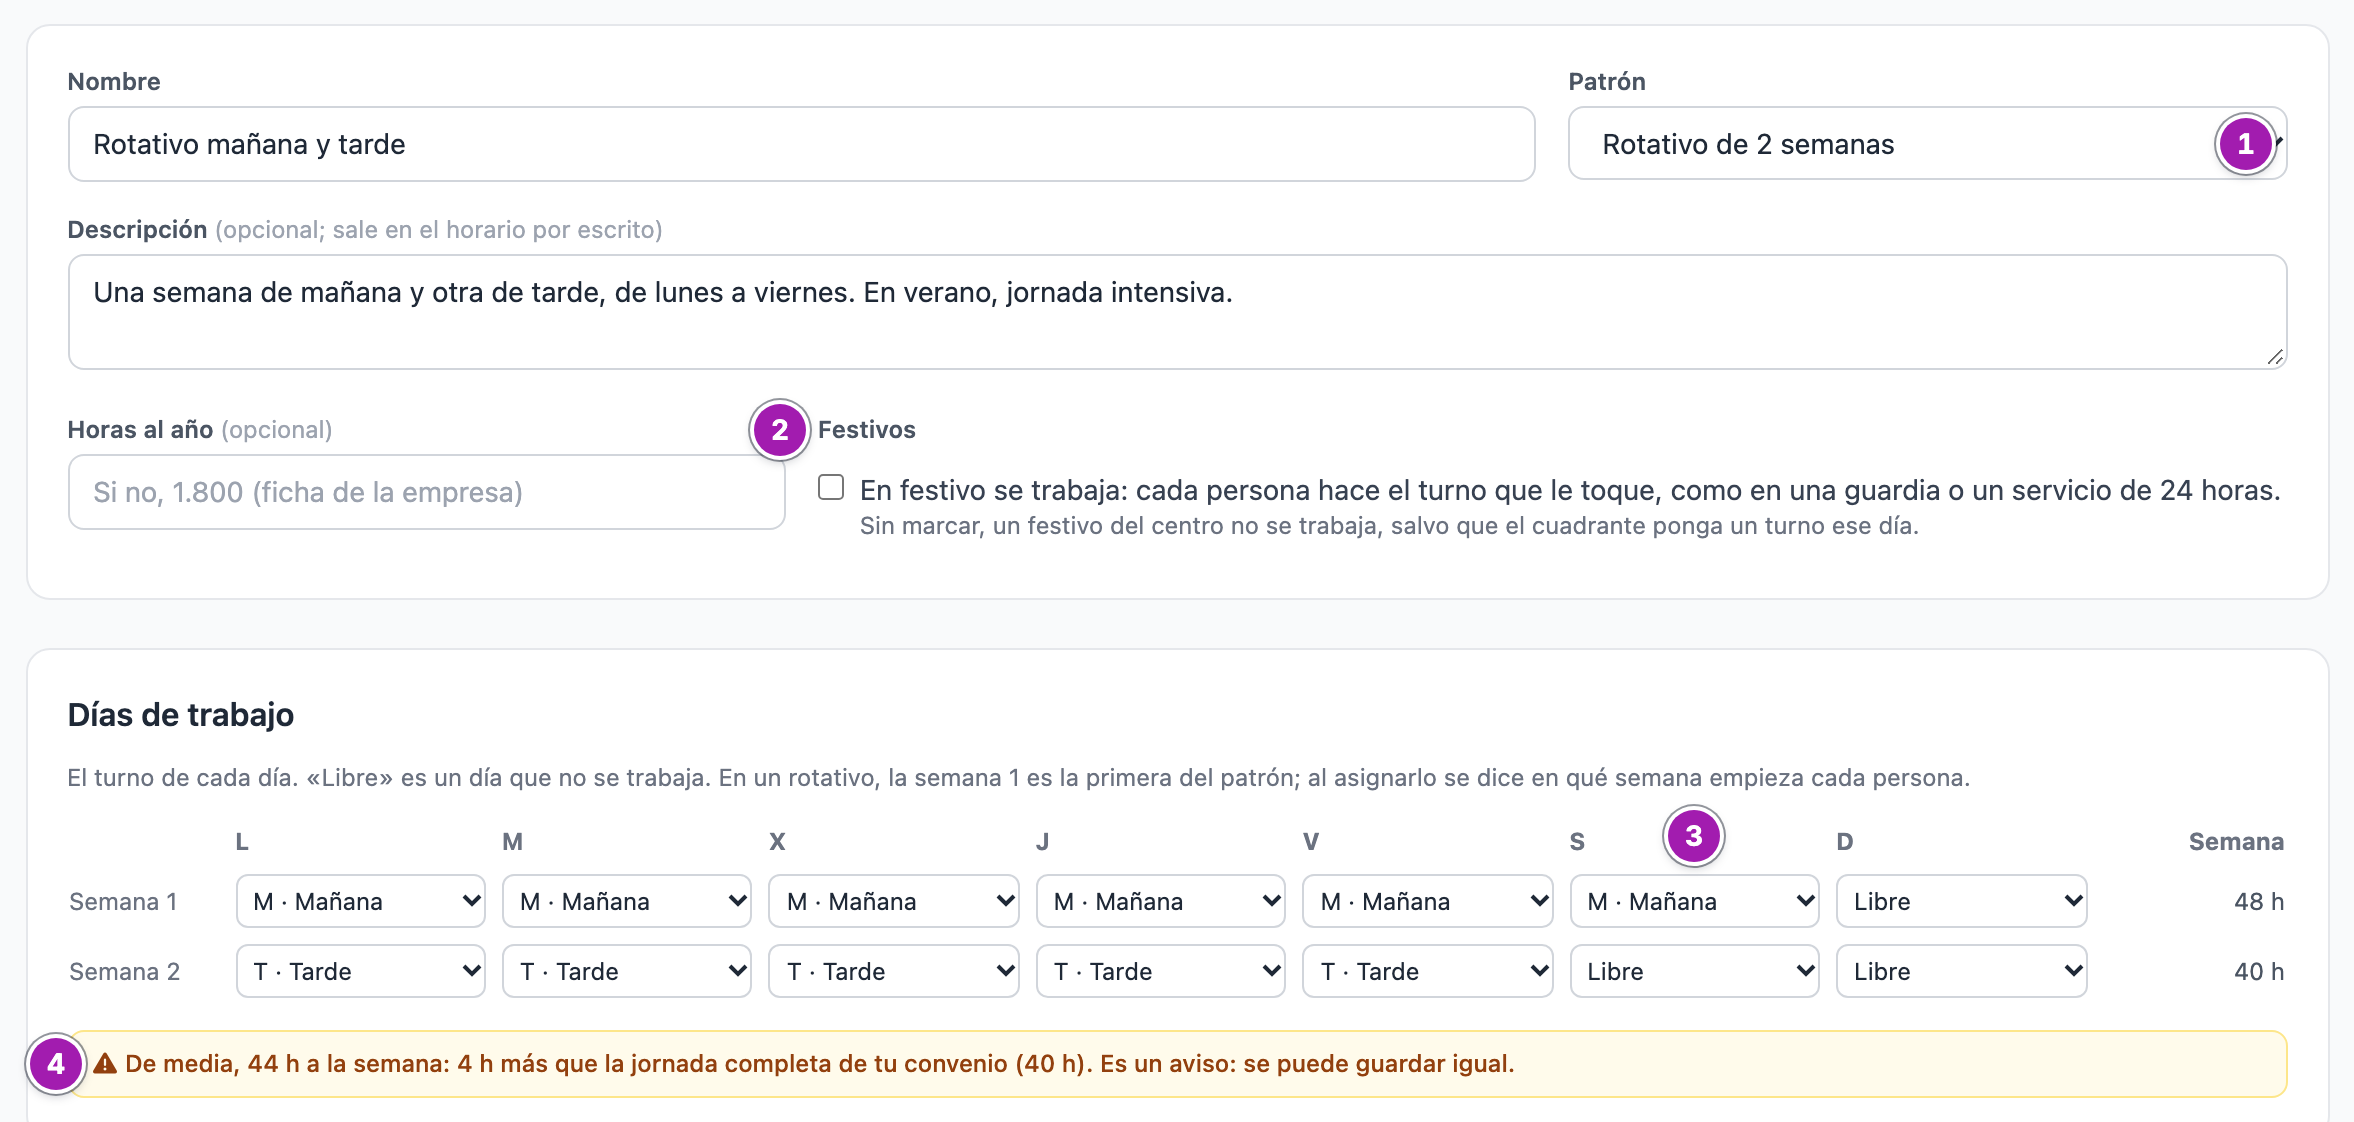Image resolution: width=2354 pixels, height=1122 pixels.
Task: Open Semana 2 Friday (V) Tarde dropdown
Action: [1428, 971]
